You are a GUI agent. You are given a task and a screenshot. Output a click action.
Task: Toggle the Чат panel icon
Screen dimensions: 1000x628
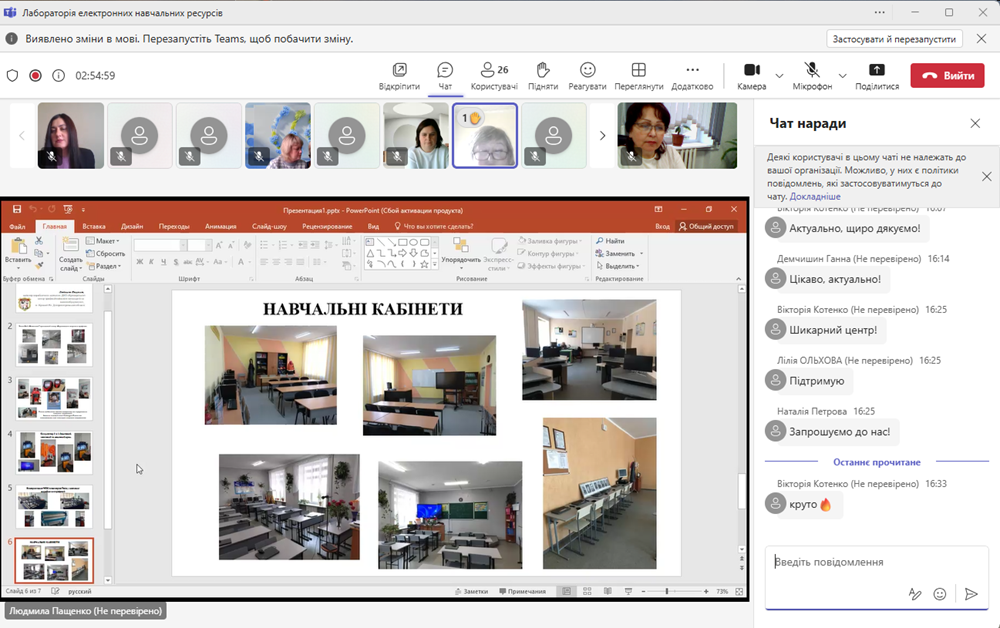[x=445, y=70]
